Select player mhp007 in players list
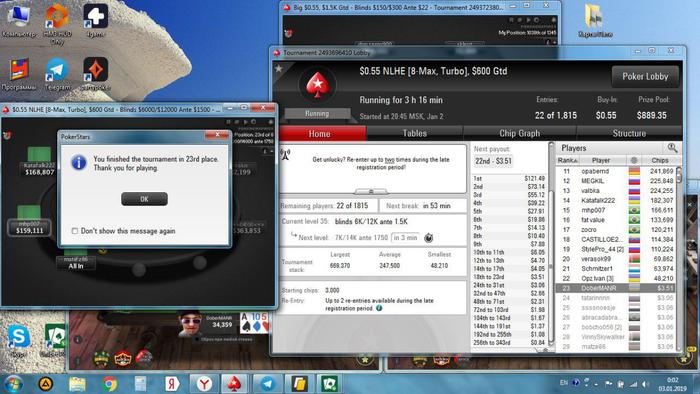The image size is (700, 394). (x=615, y=210)
